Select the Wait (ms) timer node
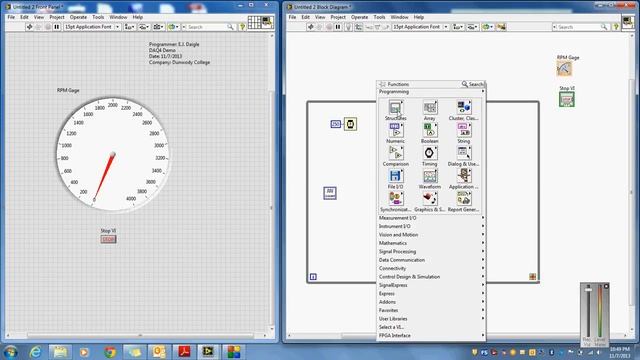 point(350,124)
